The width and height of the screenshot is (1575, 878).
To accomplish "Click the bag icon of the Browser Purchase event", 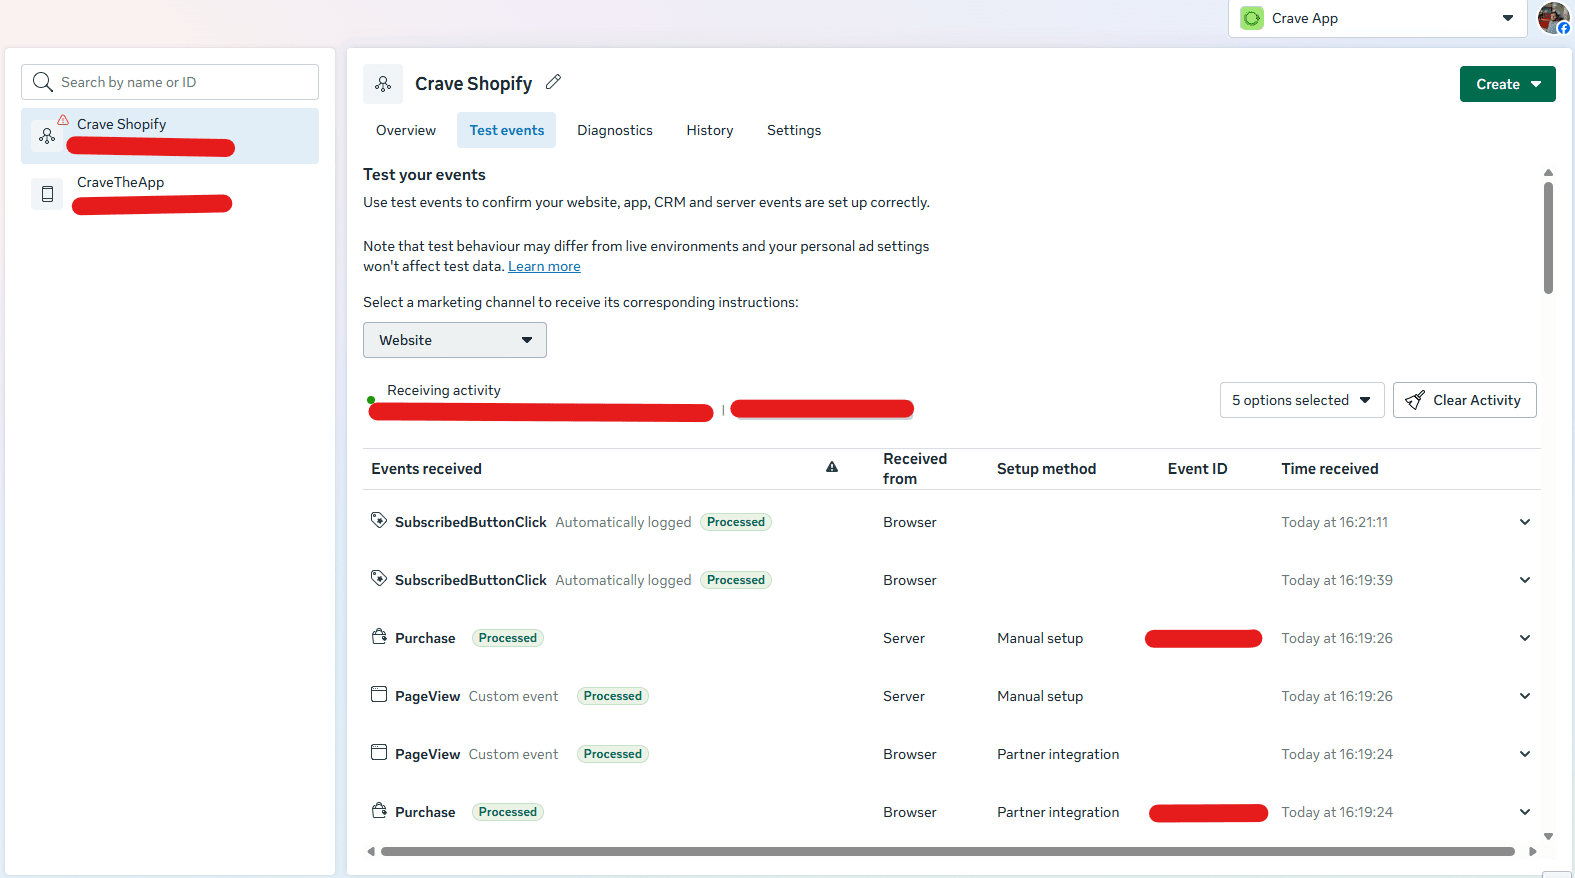I will (379, 810).
